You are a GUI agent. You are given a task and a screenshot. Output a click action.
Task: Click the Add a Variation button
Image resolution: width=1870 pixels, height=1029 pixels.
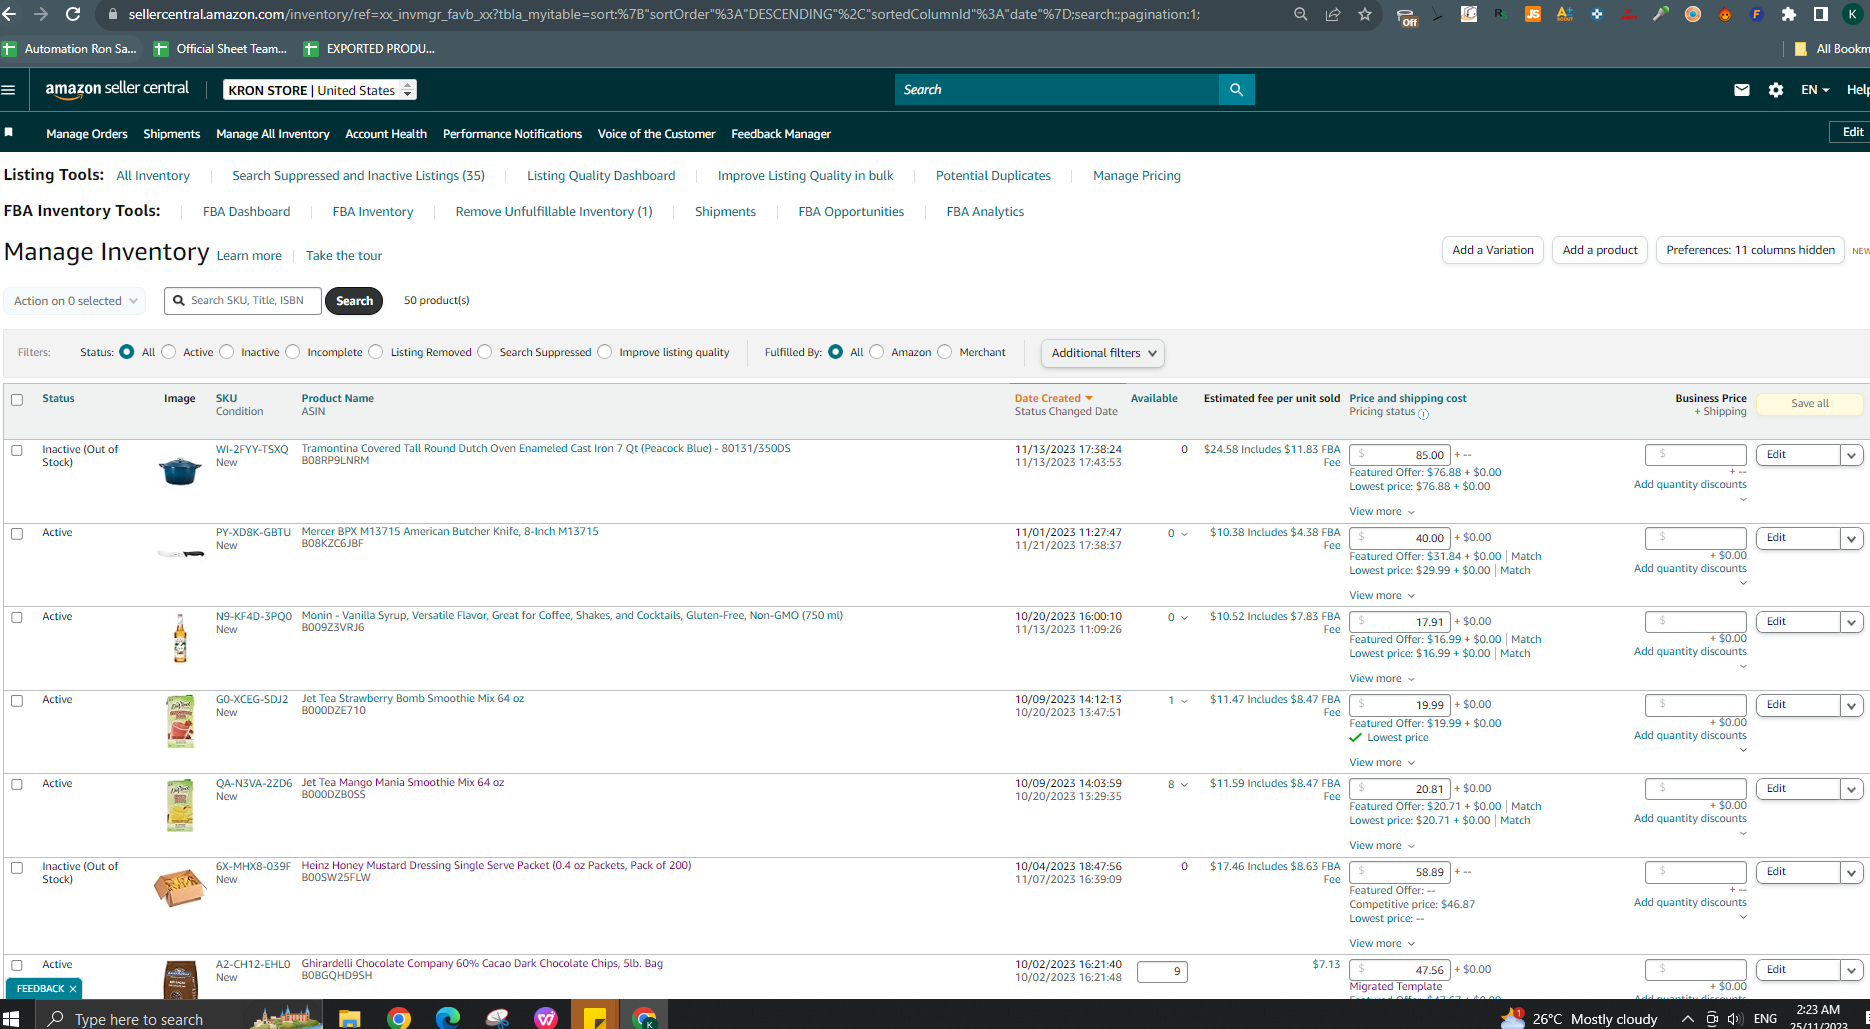[1493, 250]
